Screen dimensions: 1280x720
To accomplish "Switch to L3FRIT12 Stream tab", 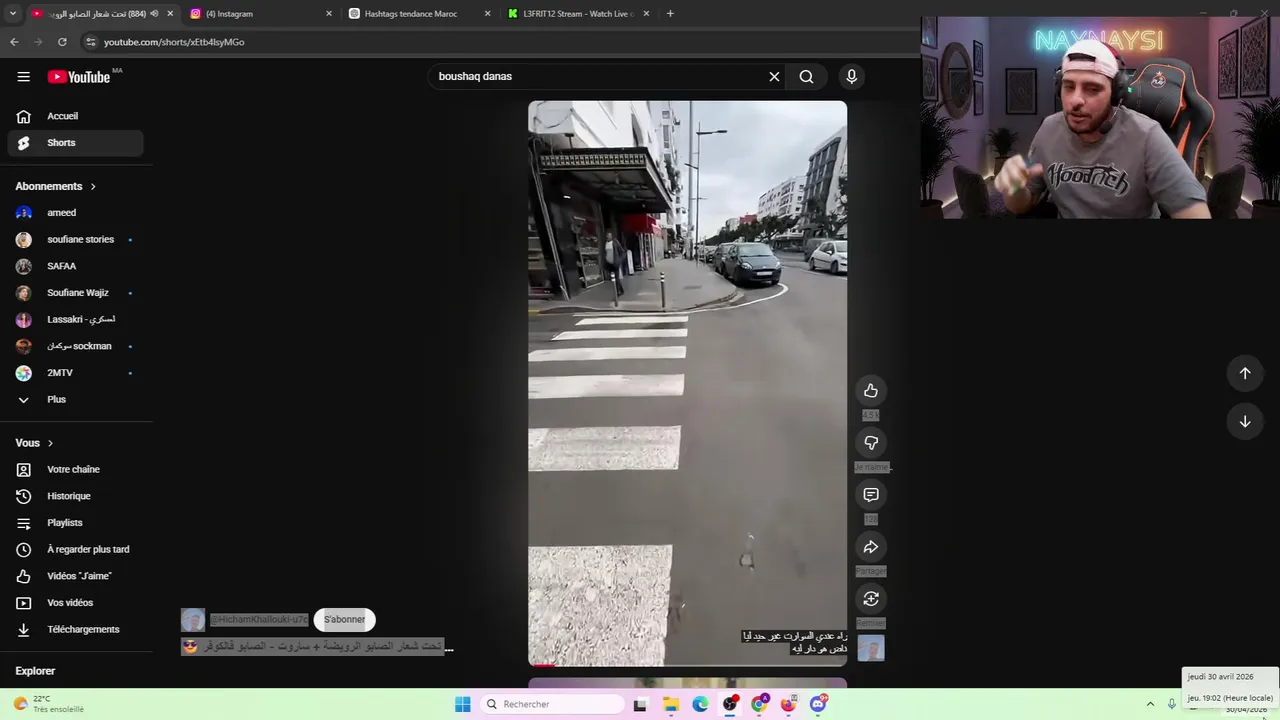I will click(578, 14).
